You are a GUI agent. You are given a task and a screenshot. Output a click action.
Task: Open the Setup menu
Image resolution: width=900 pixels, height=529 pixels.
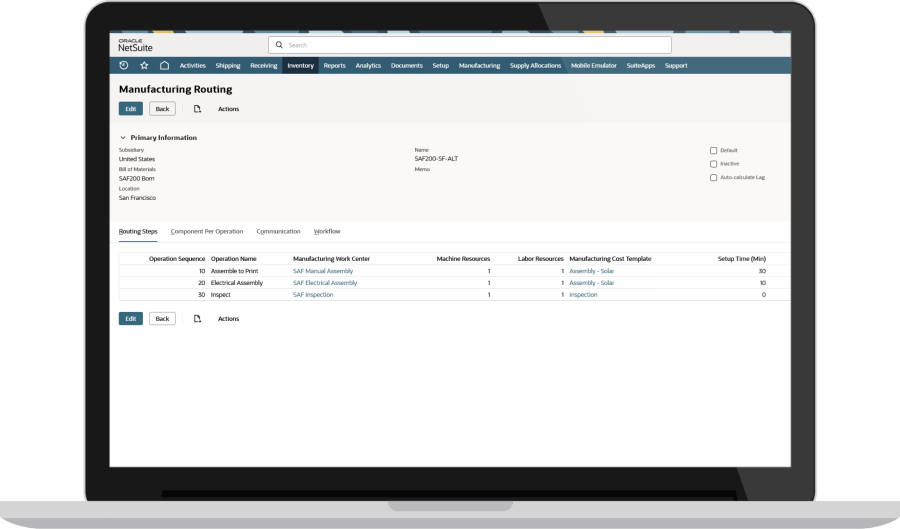coord(440,65)
